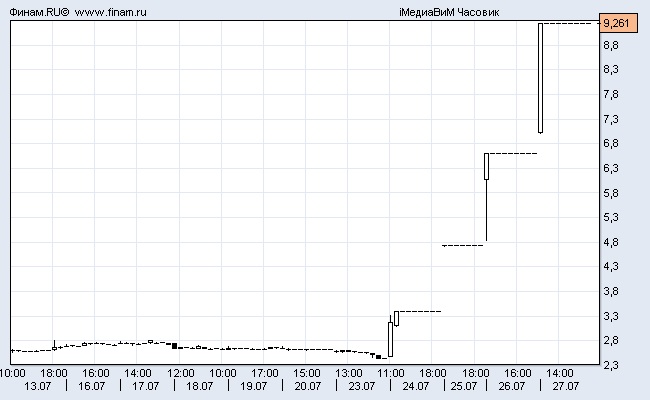650x400 pixels.
Task: Click the 3,3 price axis label
Action: point(611,316)
